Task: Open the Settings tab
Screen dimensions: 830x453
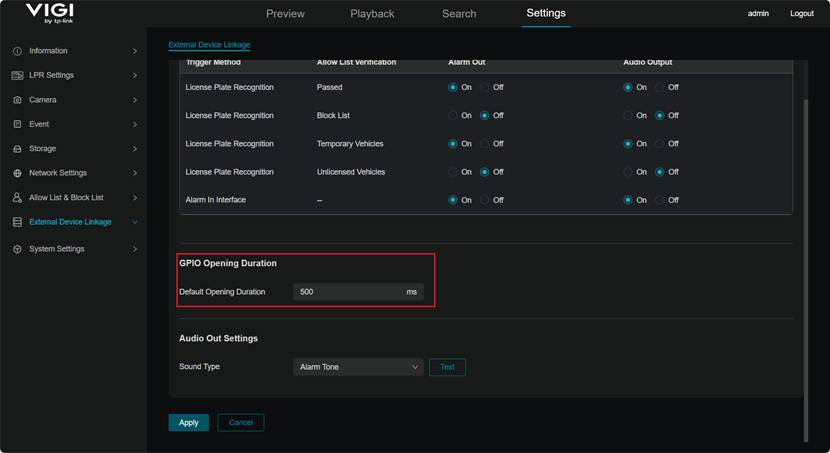Action: (546, 13)
